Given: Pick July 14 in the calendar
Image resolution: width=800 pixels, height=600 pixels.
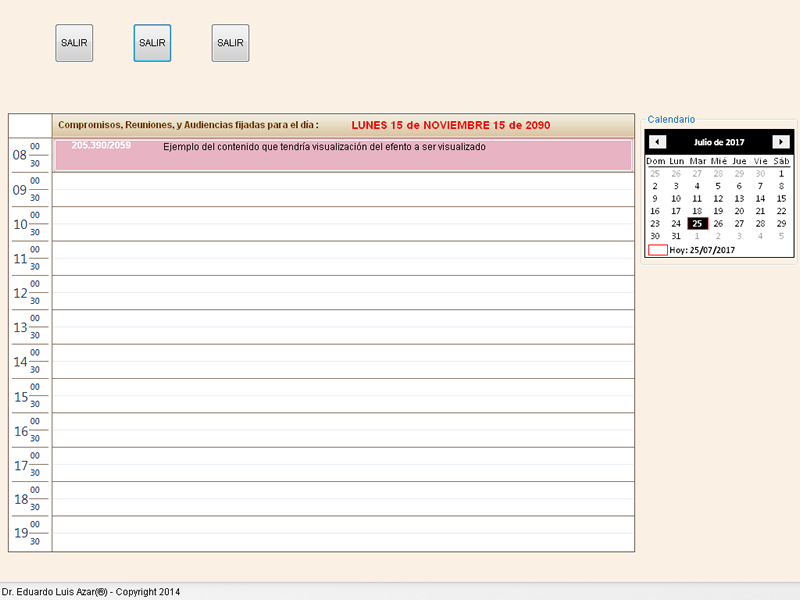Looking at the screenshot, I should (760, 198).
